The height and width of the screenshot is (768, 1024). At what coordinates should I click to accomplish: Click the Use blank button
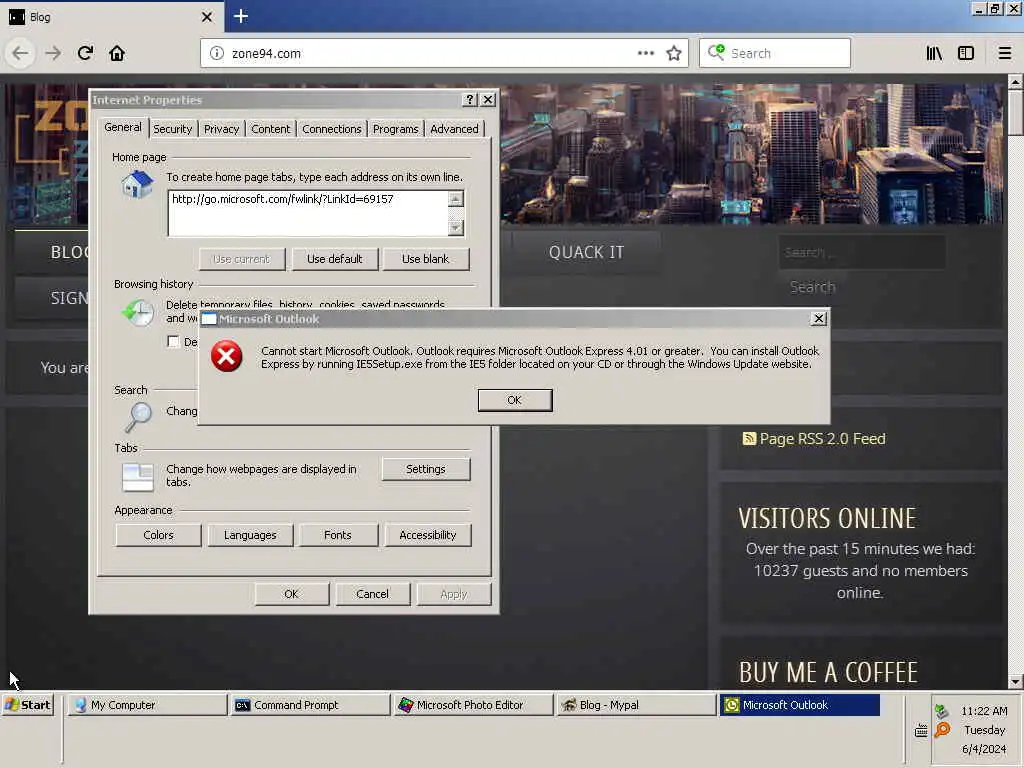(x=425, y=259)
